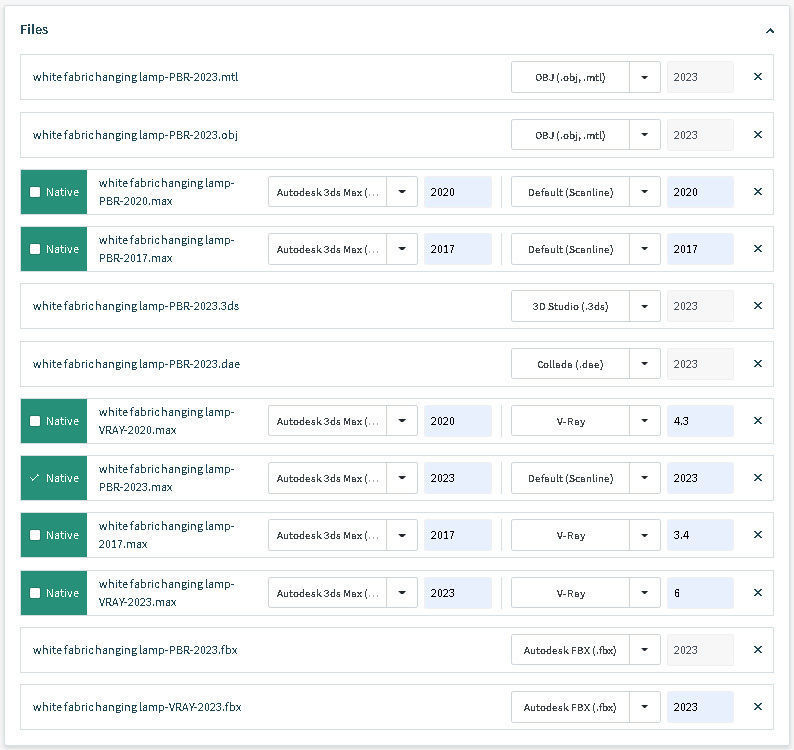Remove the PBR-2017.max file with X

[757, 249]
